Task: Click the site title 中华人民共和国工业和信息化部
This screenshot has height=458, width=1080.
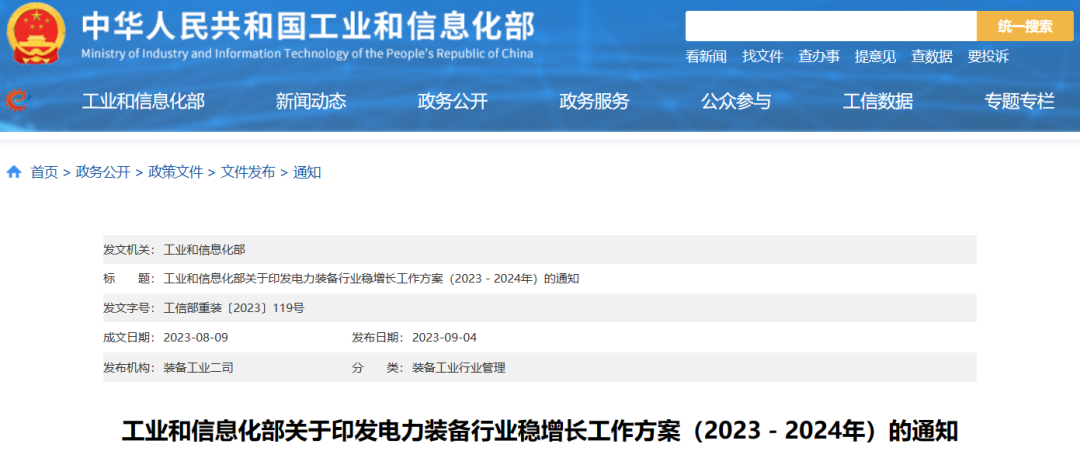Action: tap(307, 27)
